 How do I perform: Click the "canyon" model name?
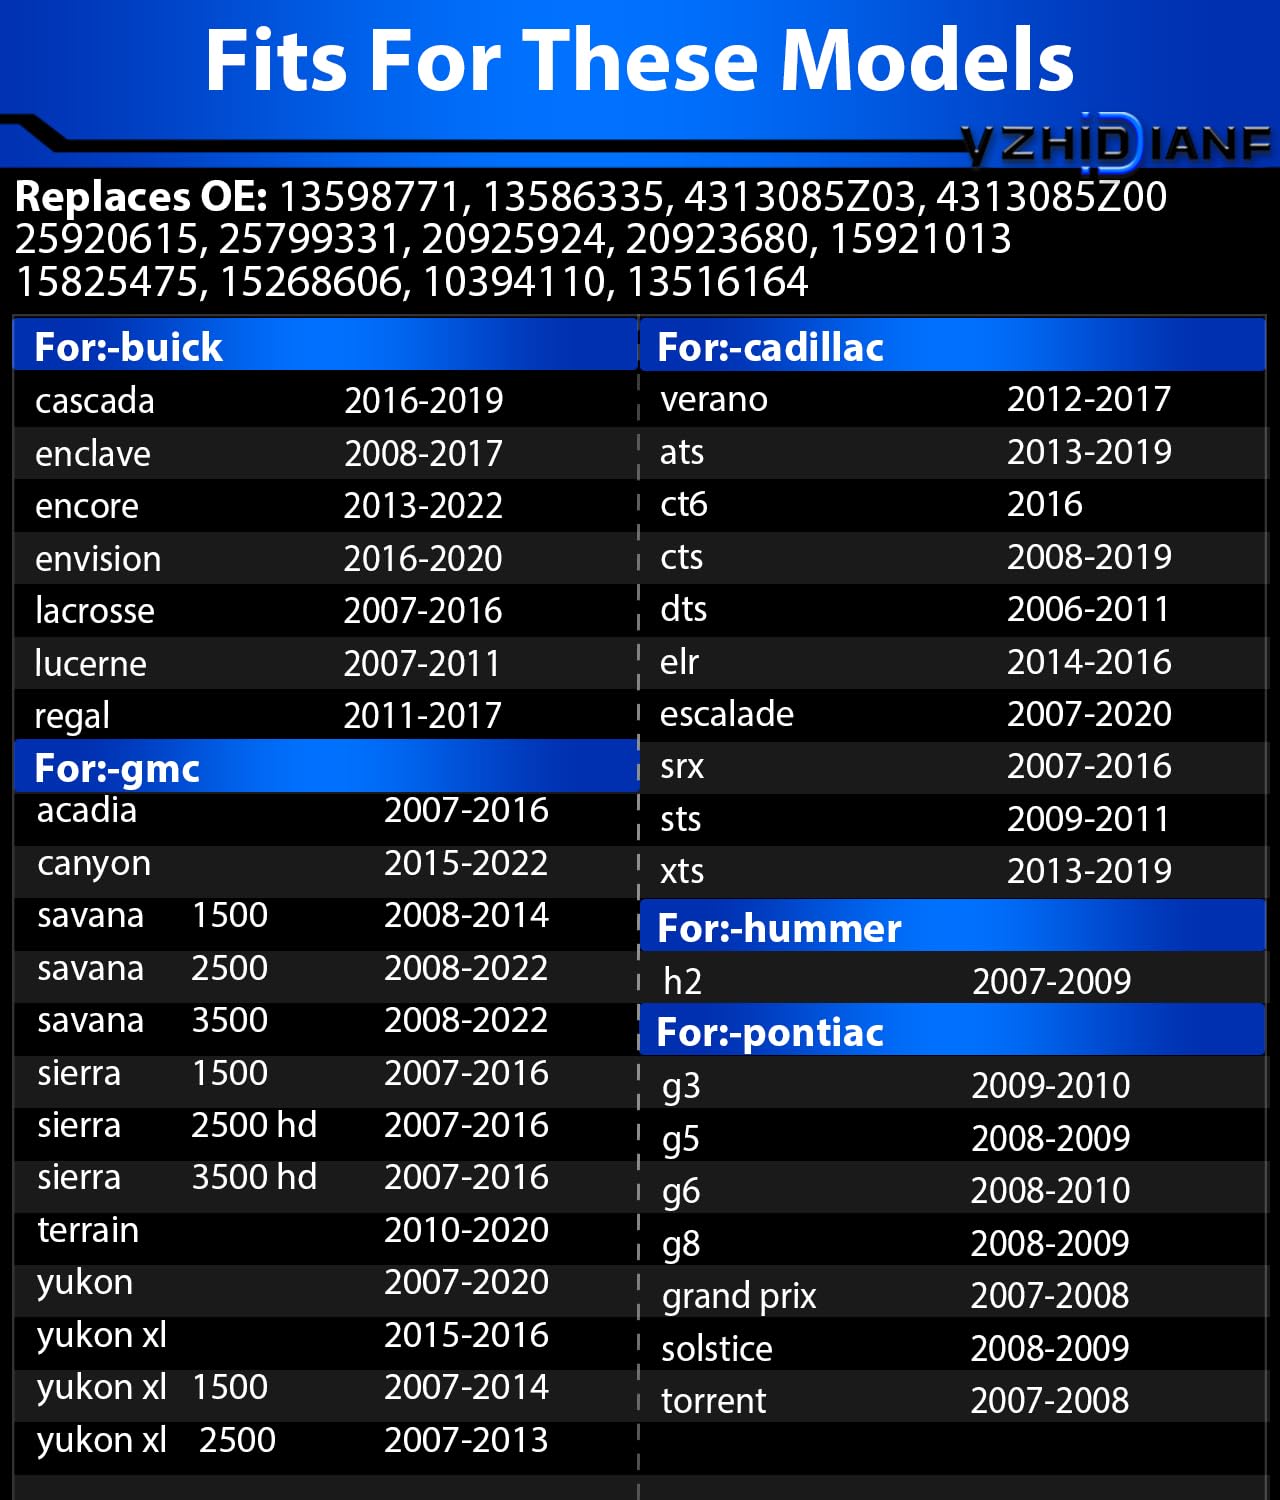coord(94,864)
